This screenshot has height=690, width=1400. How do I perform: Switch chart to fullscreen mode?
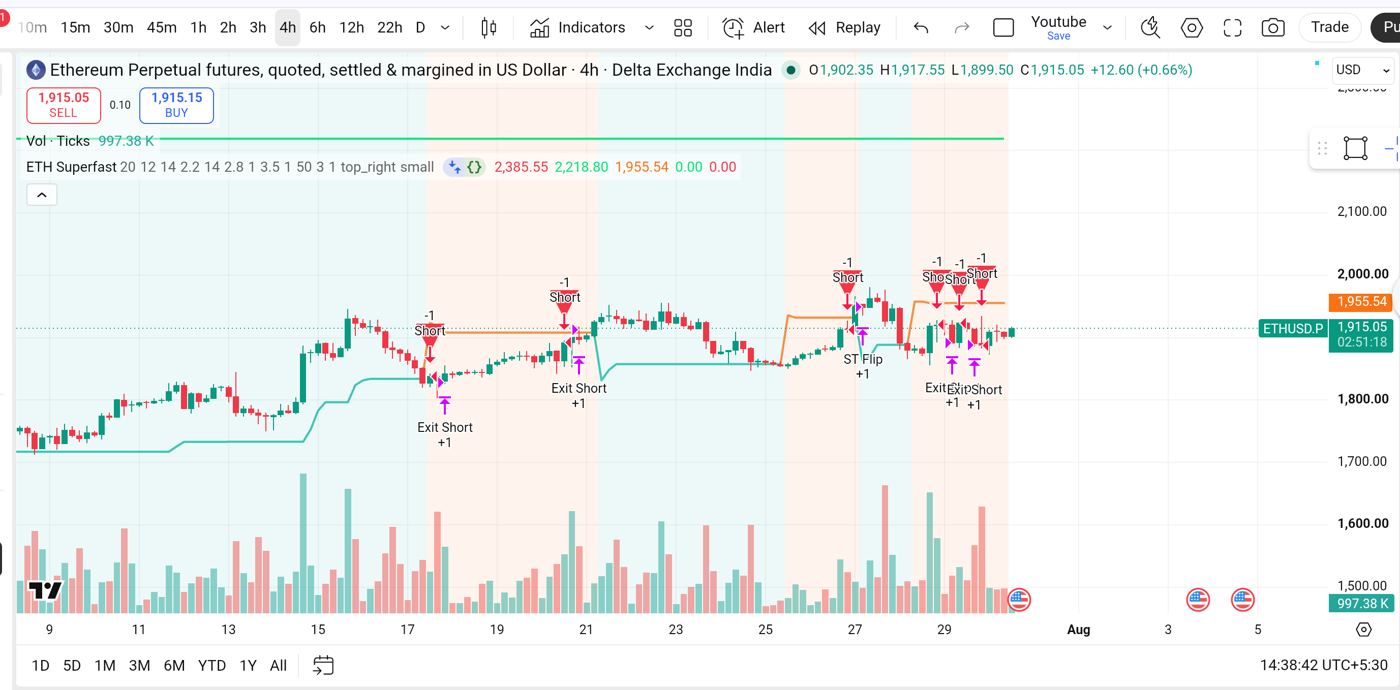coord(1233,28)
